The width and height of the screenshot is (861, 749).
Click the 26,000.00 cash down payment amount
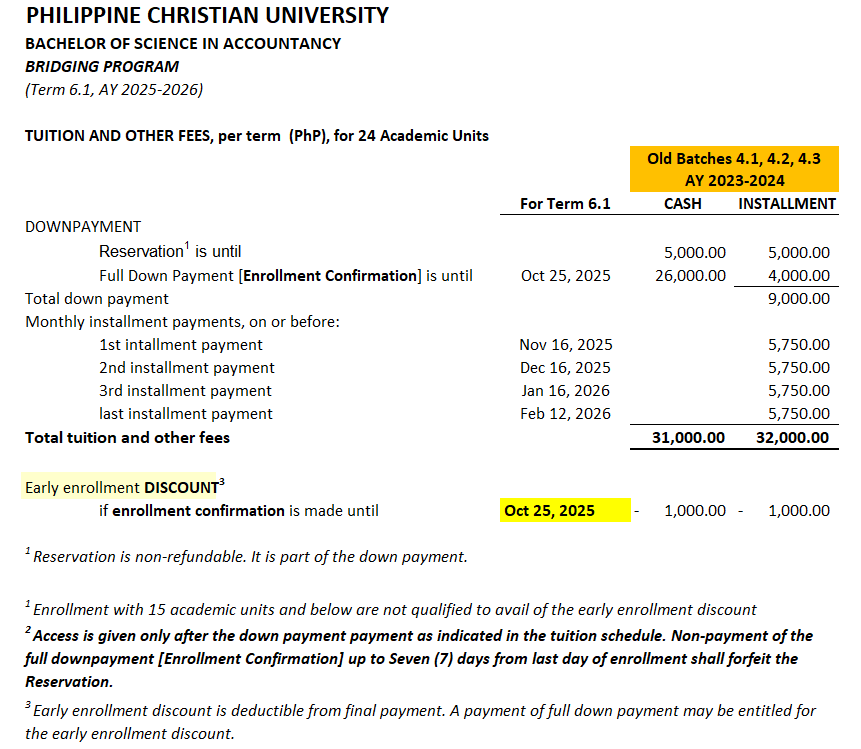(690, 276)
